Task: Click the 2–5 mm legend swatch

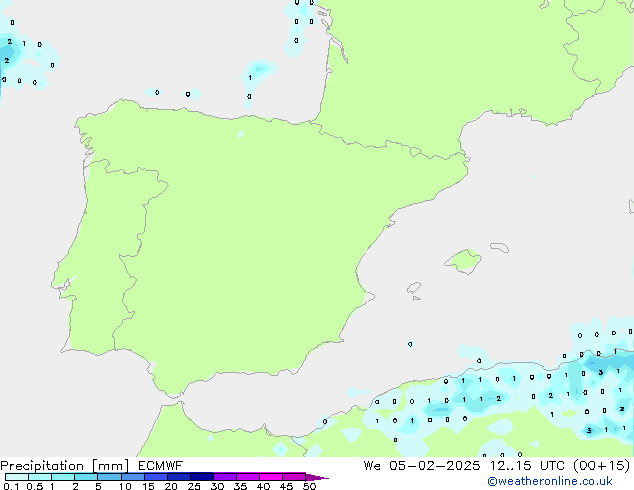Action: (x=86, y=477)
